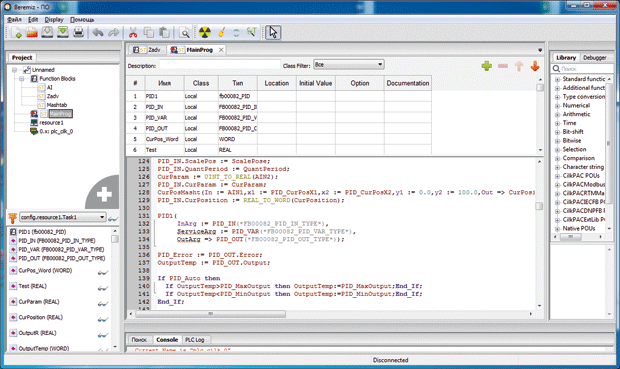Click the Print toolbar icon
The image size is (620, 369).
click(78, 32)
